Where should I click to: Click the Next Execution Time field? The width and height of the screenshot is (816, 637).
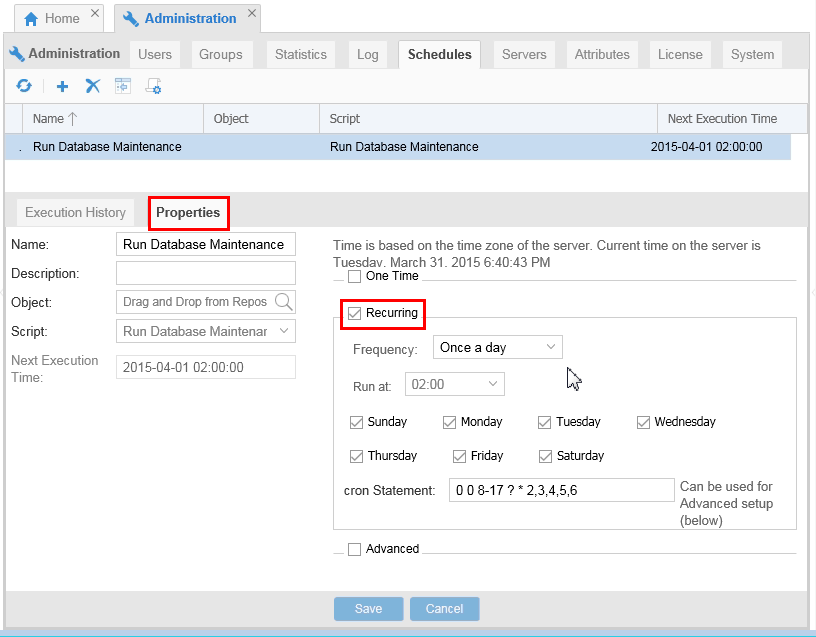click(206, 367)
